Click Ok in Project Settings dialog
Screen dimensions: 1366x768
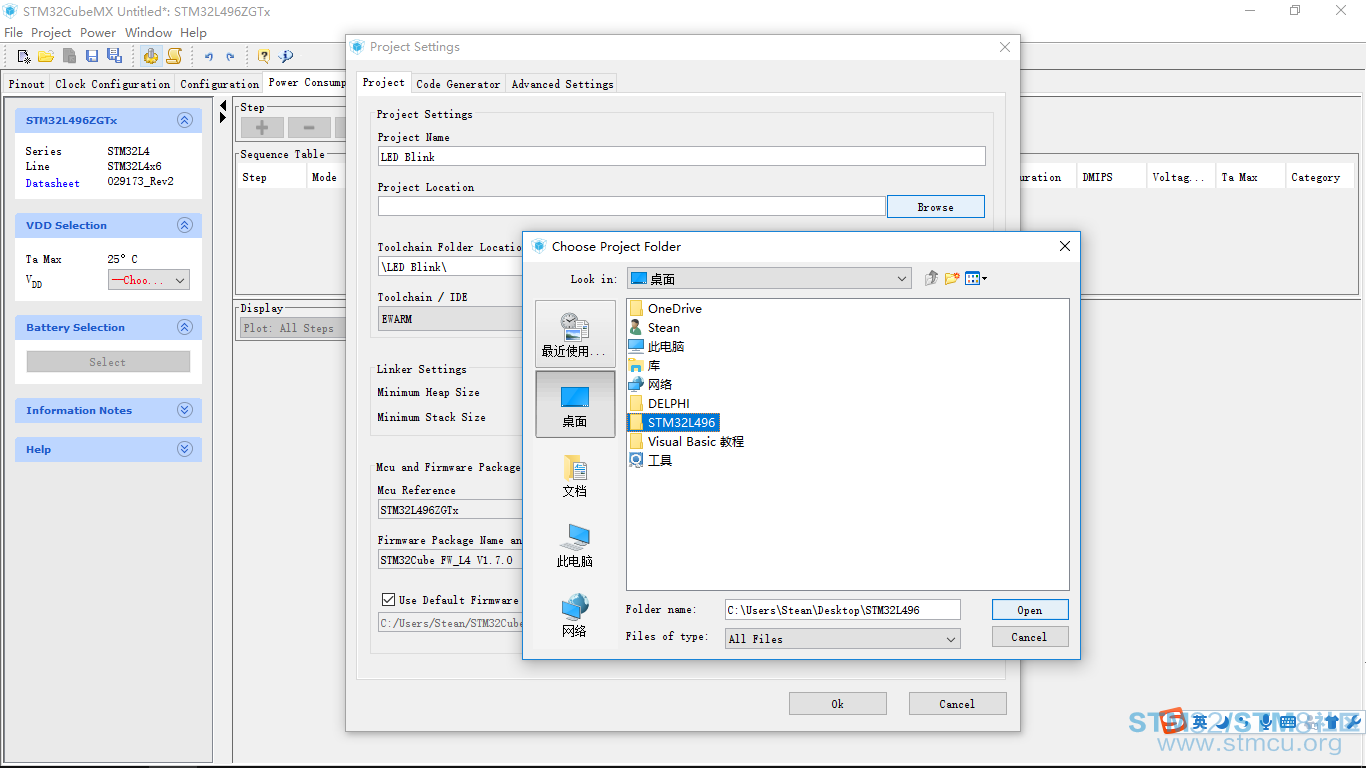pos(838,704)
